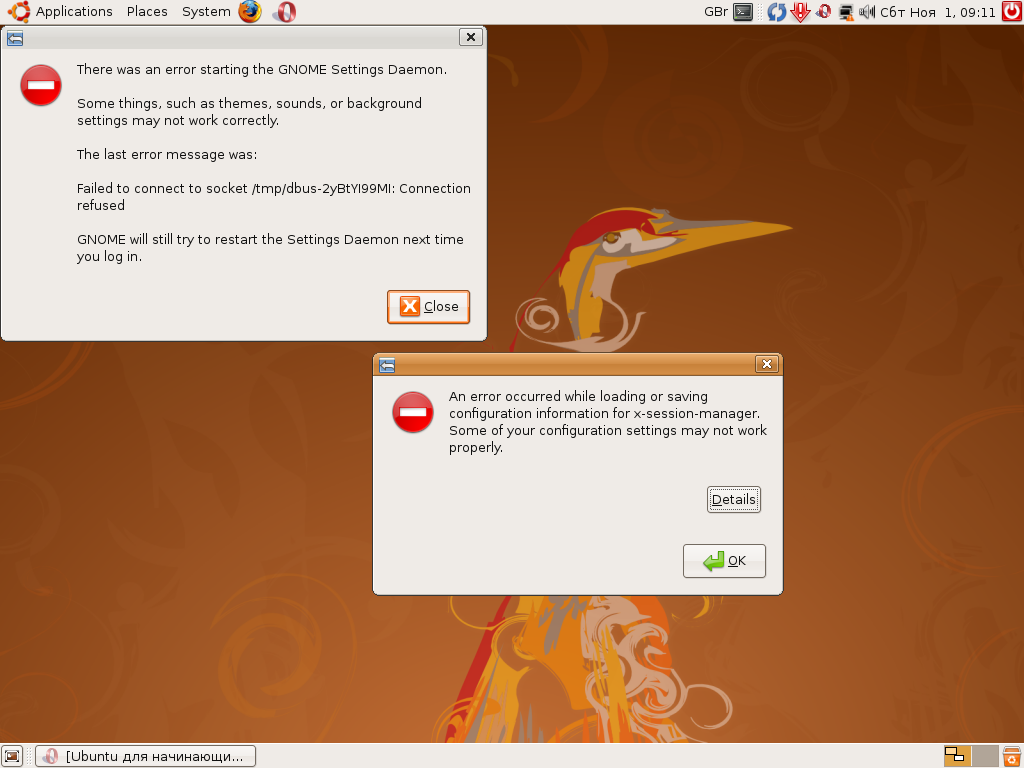Click the red power/quit button icon

pos(1011,12)
